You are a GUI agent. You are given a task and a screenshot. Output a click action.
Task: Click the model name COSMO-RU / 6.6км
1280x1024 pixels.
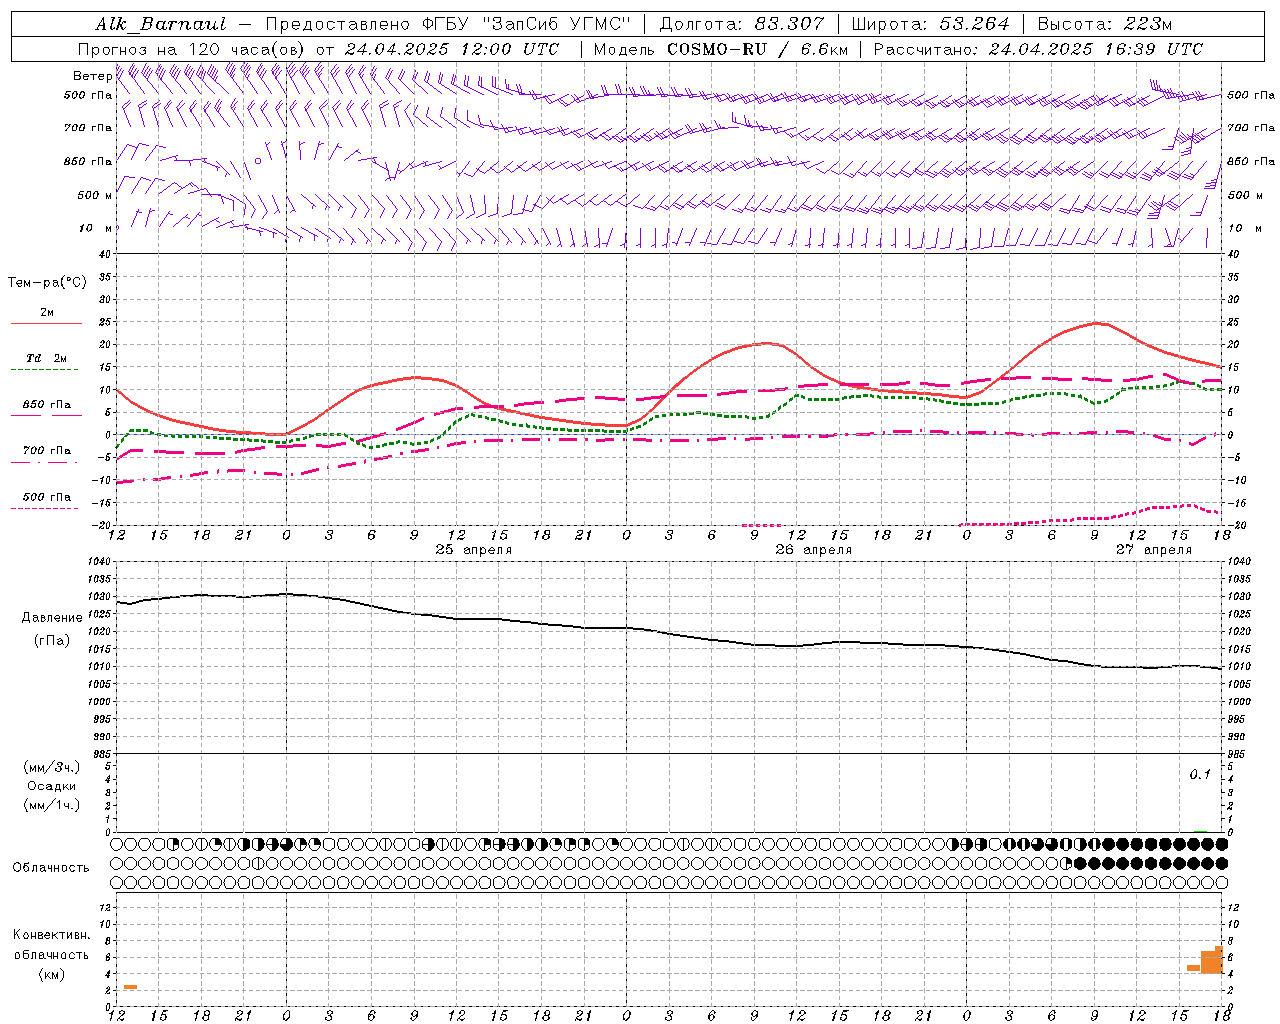pyautogui.click(x=758, y=49)
